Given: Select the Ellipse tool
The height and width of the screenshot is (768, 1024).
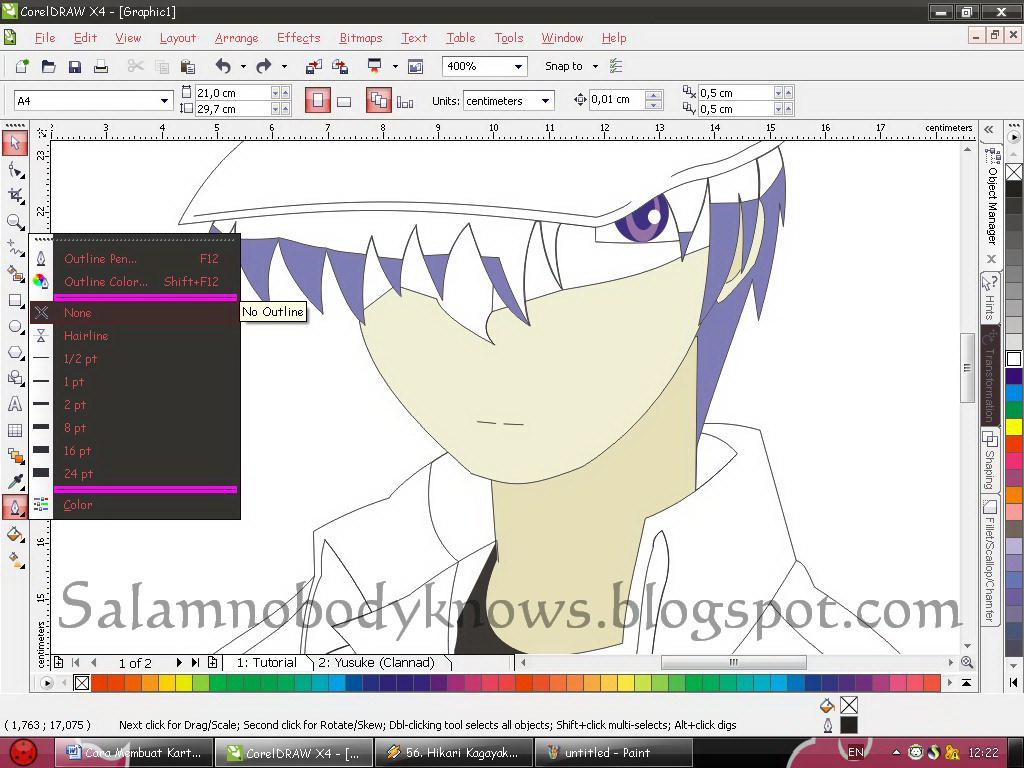Looking at the screenshot, I should click(x=15, y=327).
